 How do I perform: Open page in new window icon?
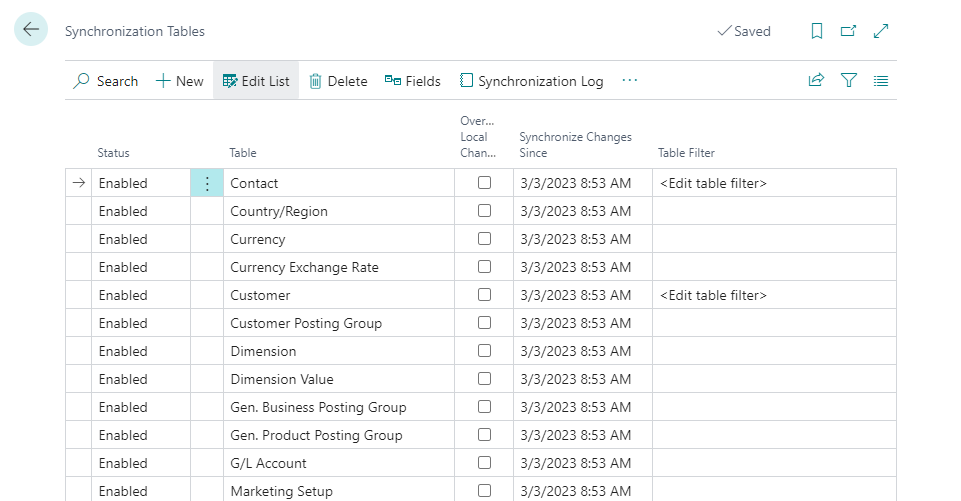click(x=849, y=31)
